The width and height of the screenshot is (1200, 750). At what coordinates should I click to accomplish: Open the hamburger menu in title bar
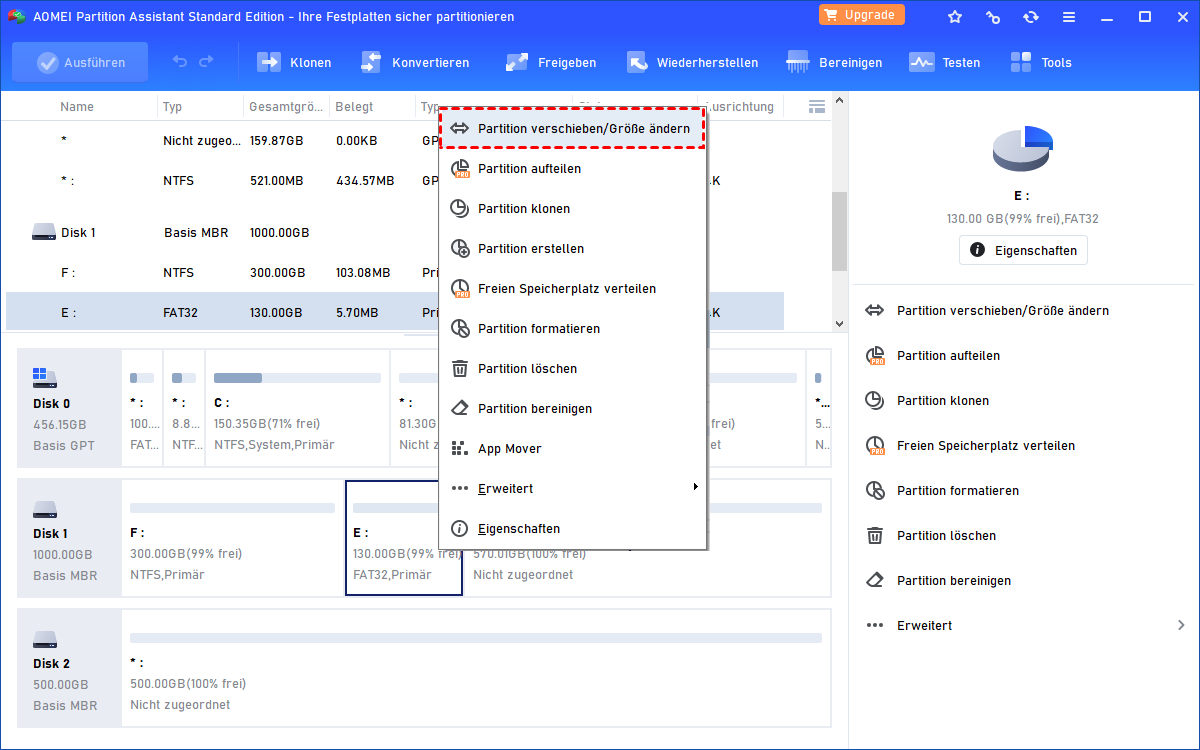1069,17
